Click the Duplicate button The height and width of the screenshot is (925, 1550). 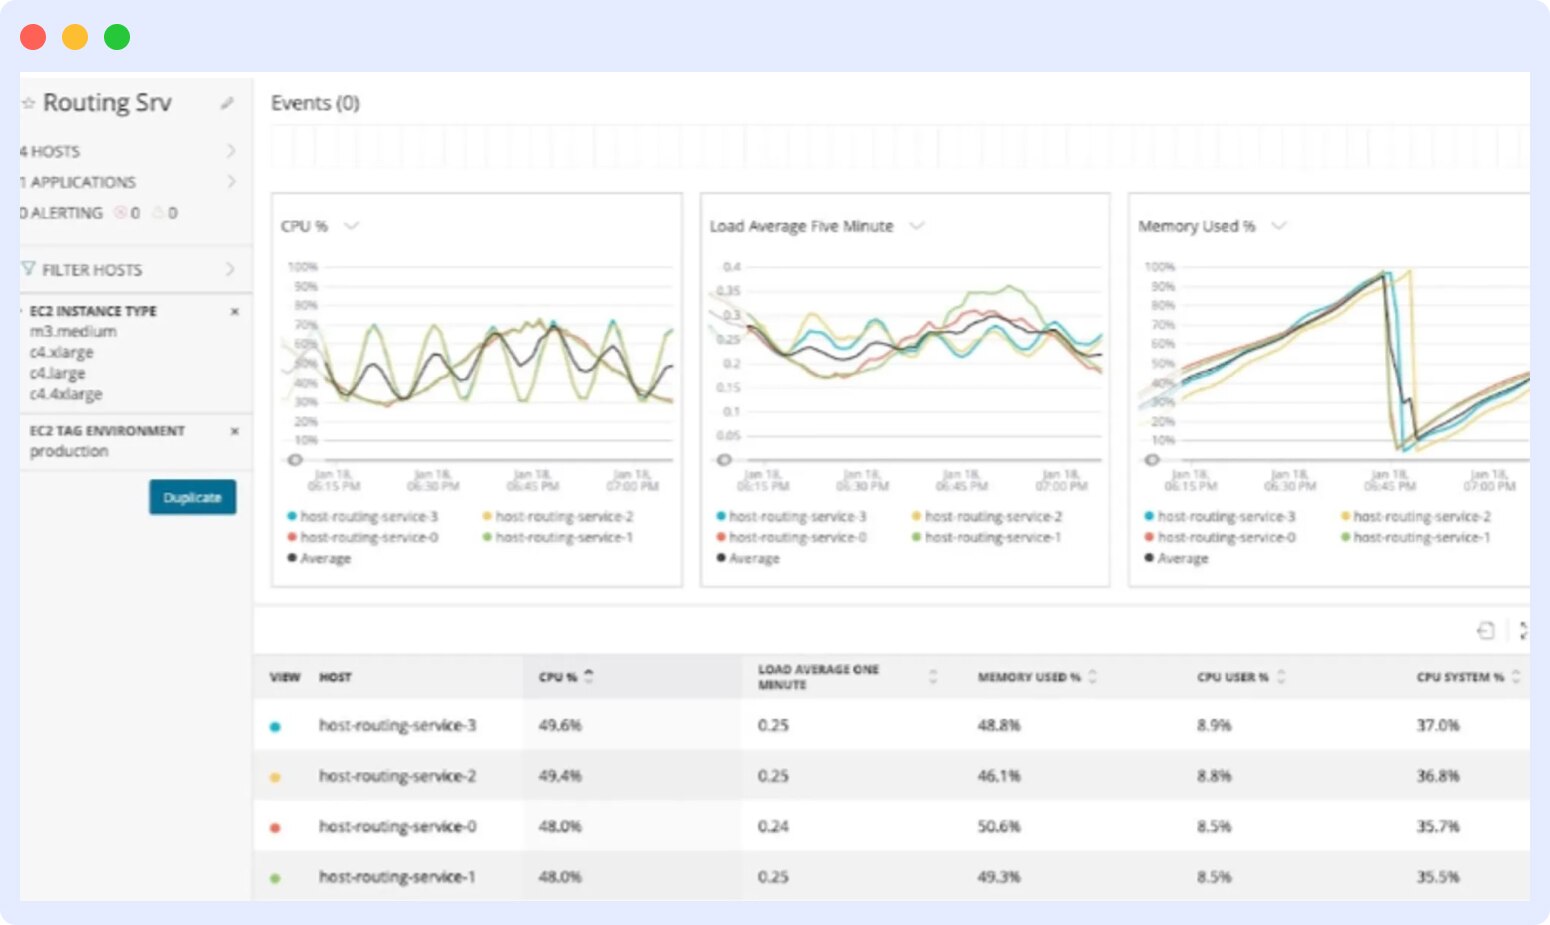point(193,497)
